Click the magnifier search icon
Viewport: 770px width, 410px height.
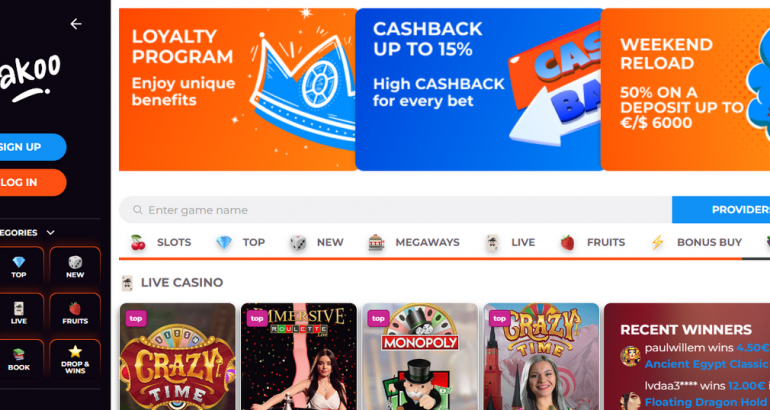point(138,210)
